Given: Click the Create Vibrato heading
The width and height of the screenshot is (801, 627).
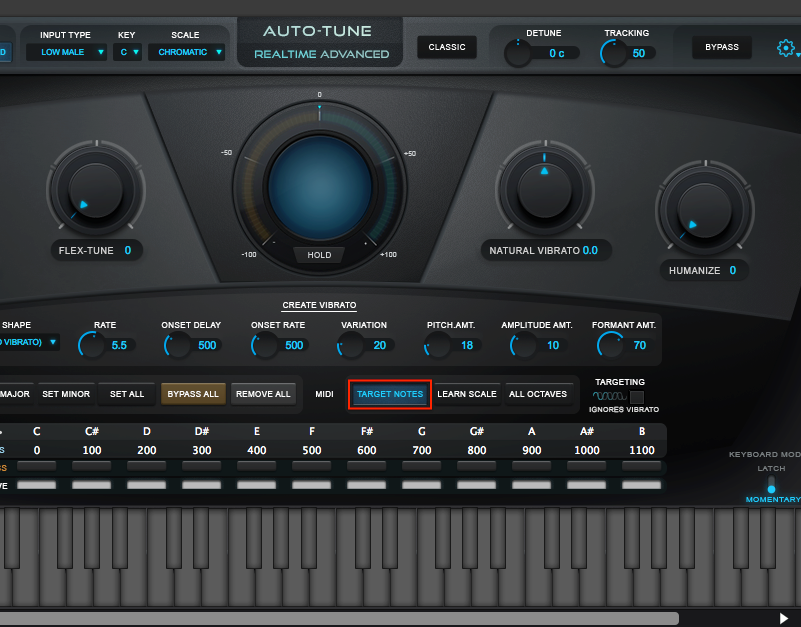Looking at the screenshot, I should [319, 305].
